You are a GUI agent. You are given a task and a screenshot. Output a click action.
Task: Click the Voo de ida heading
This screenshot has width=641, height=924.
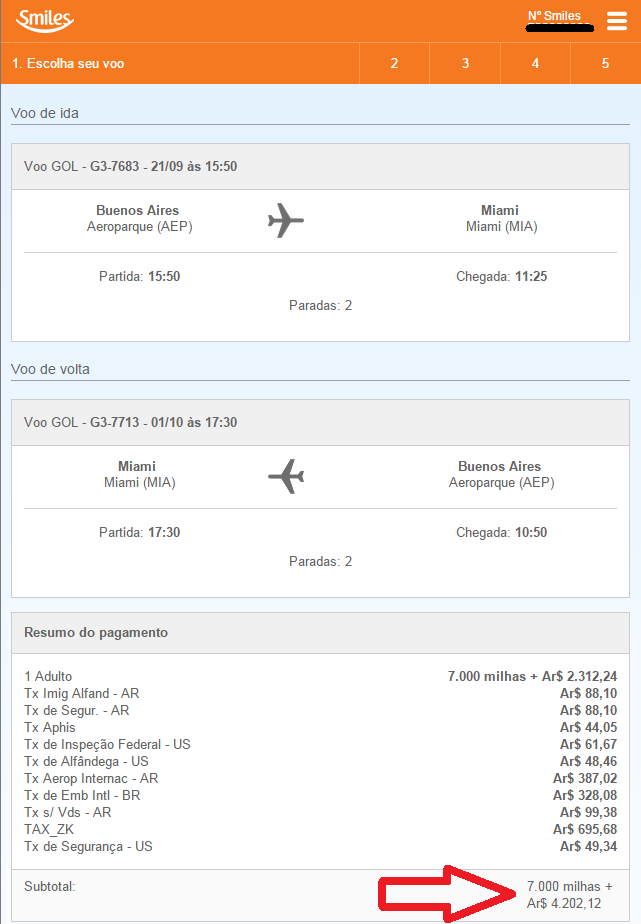45,113
